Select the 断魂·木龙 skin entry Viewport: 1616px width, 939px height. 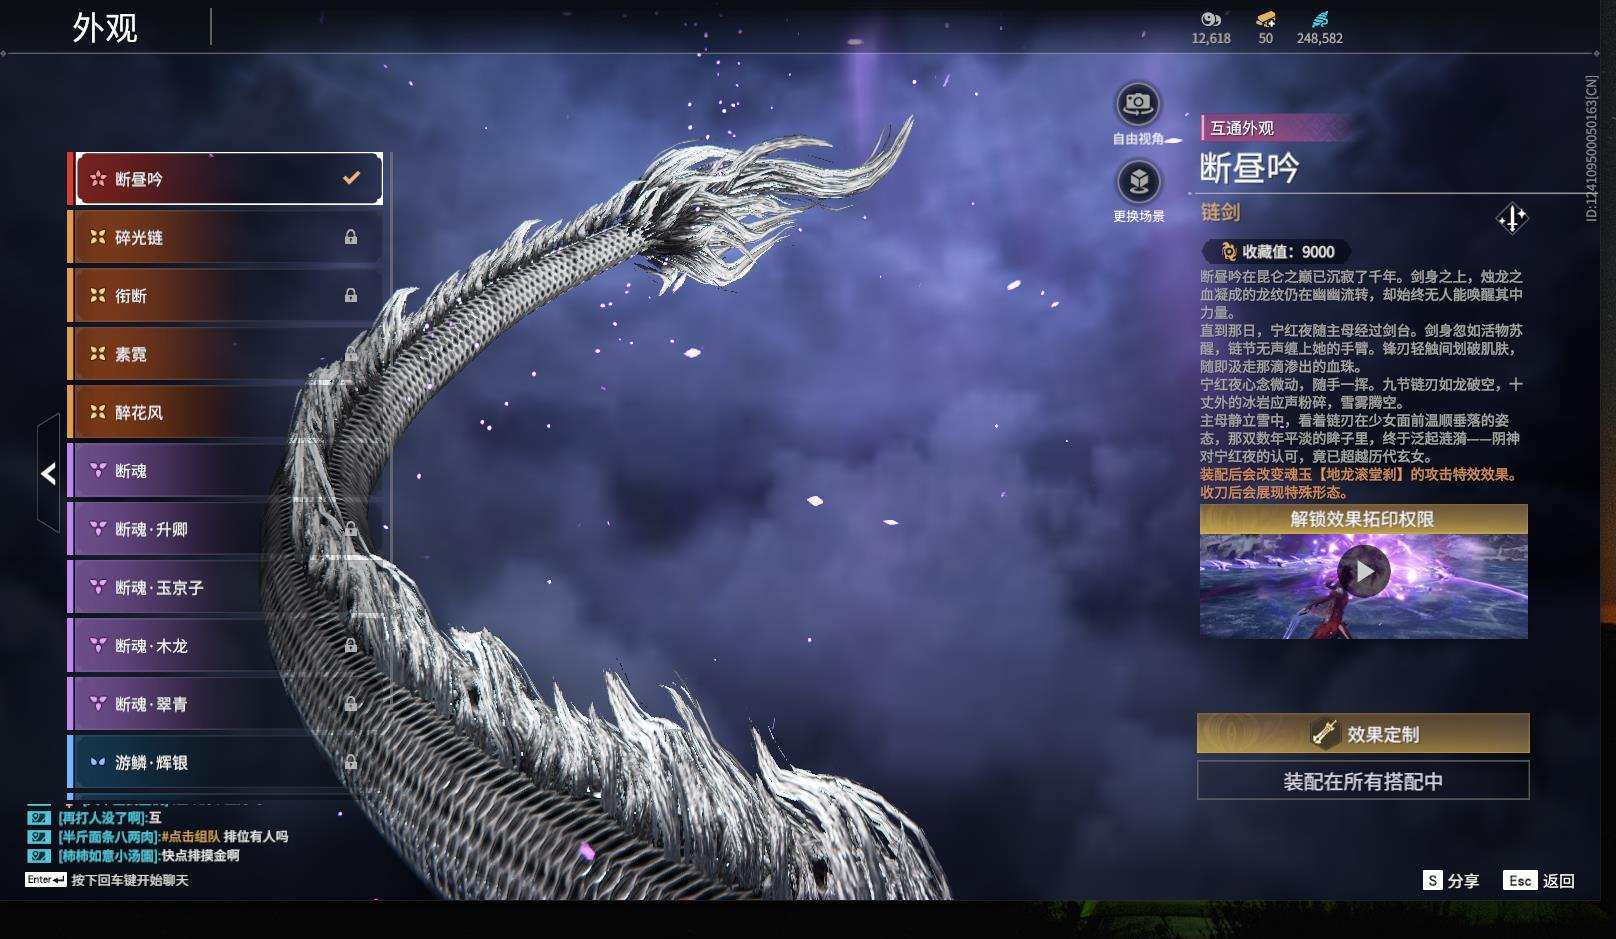coord(227,646)
